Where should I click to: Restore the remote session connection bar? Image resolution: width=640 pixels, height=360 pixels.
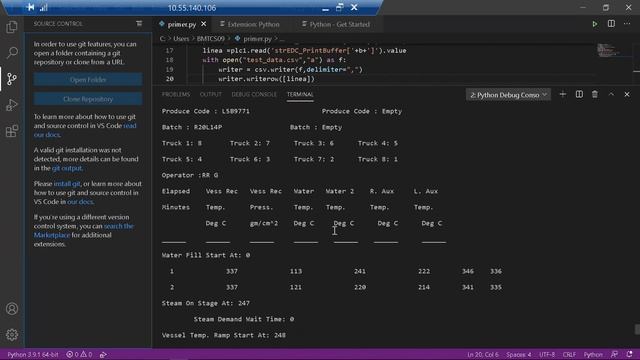(339, 7)
